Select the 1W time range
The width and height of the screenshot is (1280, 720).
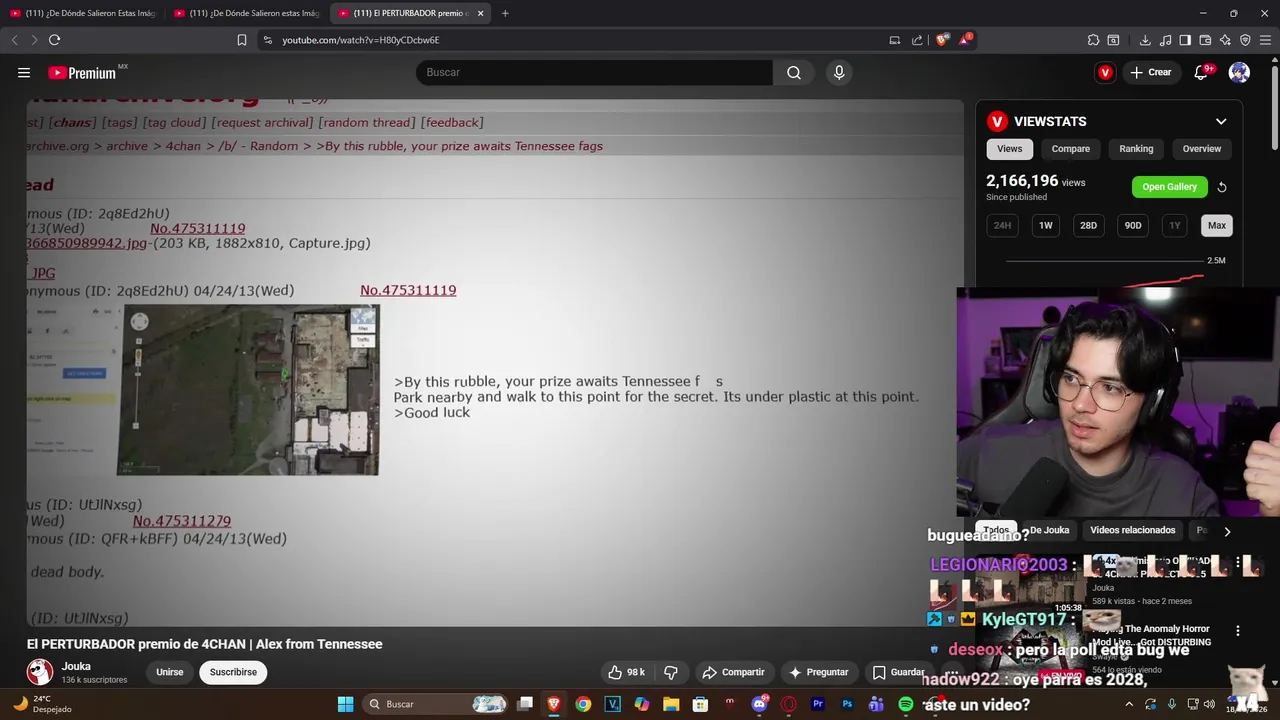[x=1045, y=226]
